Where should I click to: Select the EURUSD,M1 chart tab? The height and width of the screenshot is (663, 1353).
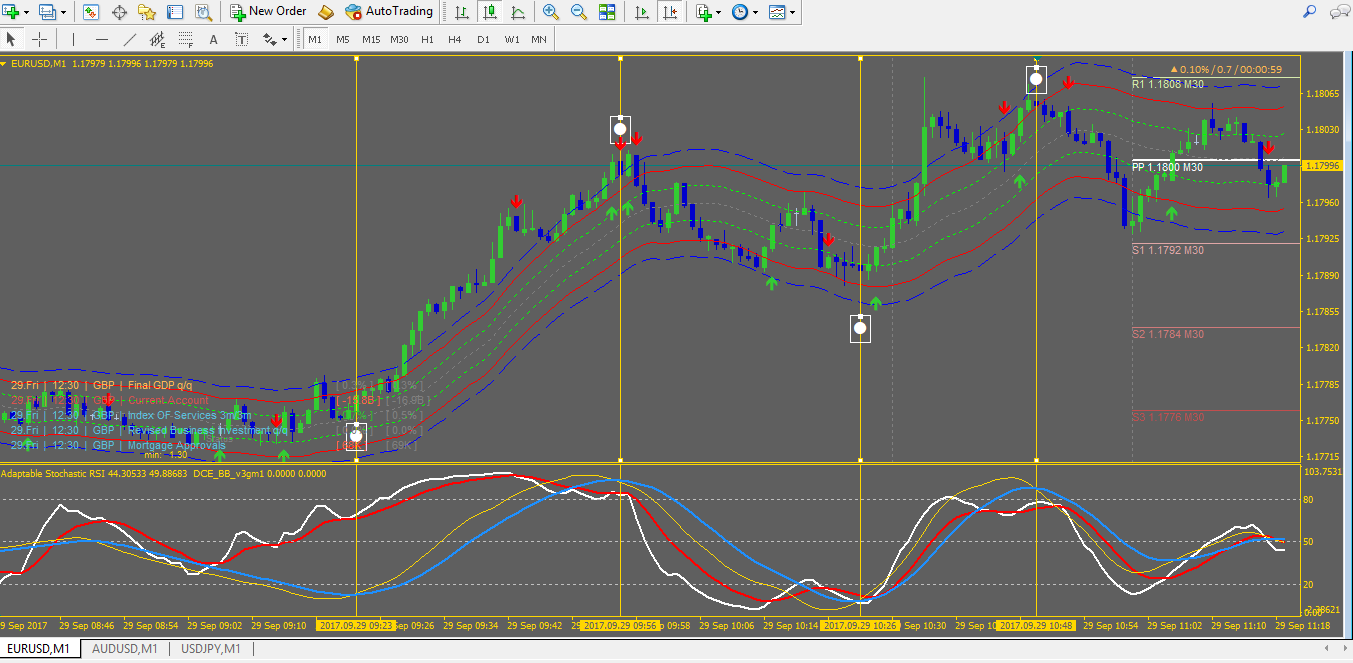click(39, 649)
